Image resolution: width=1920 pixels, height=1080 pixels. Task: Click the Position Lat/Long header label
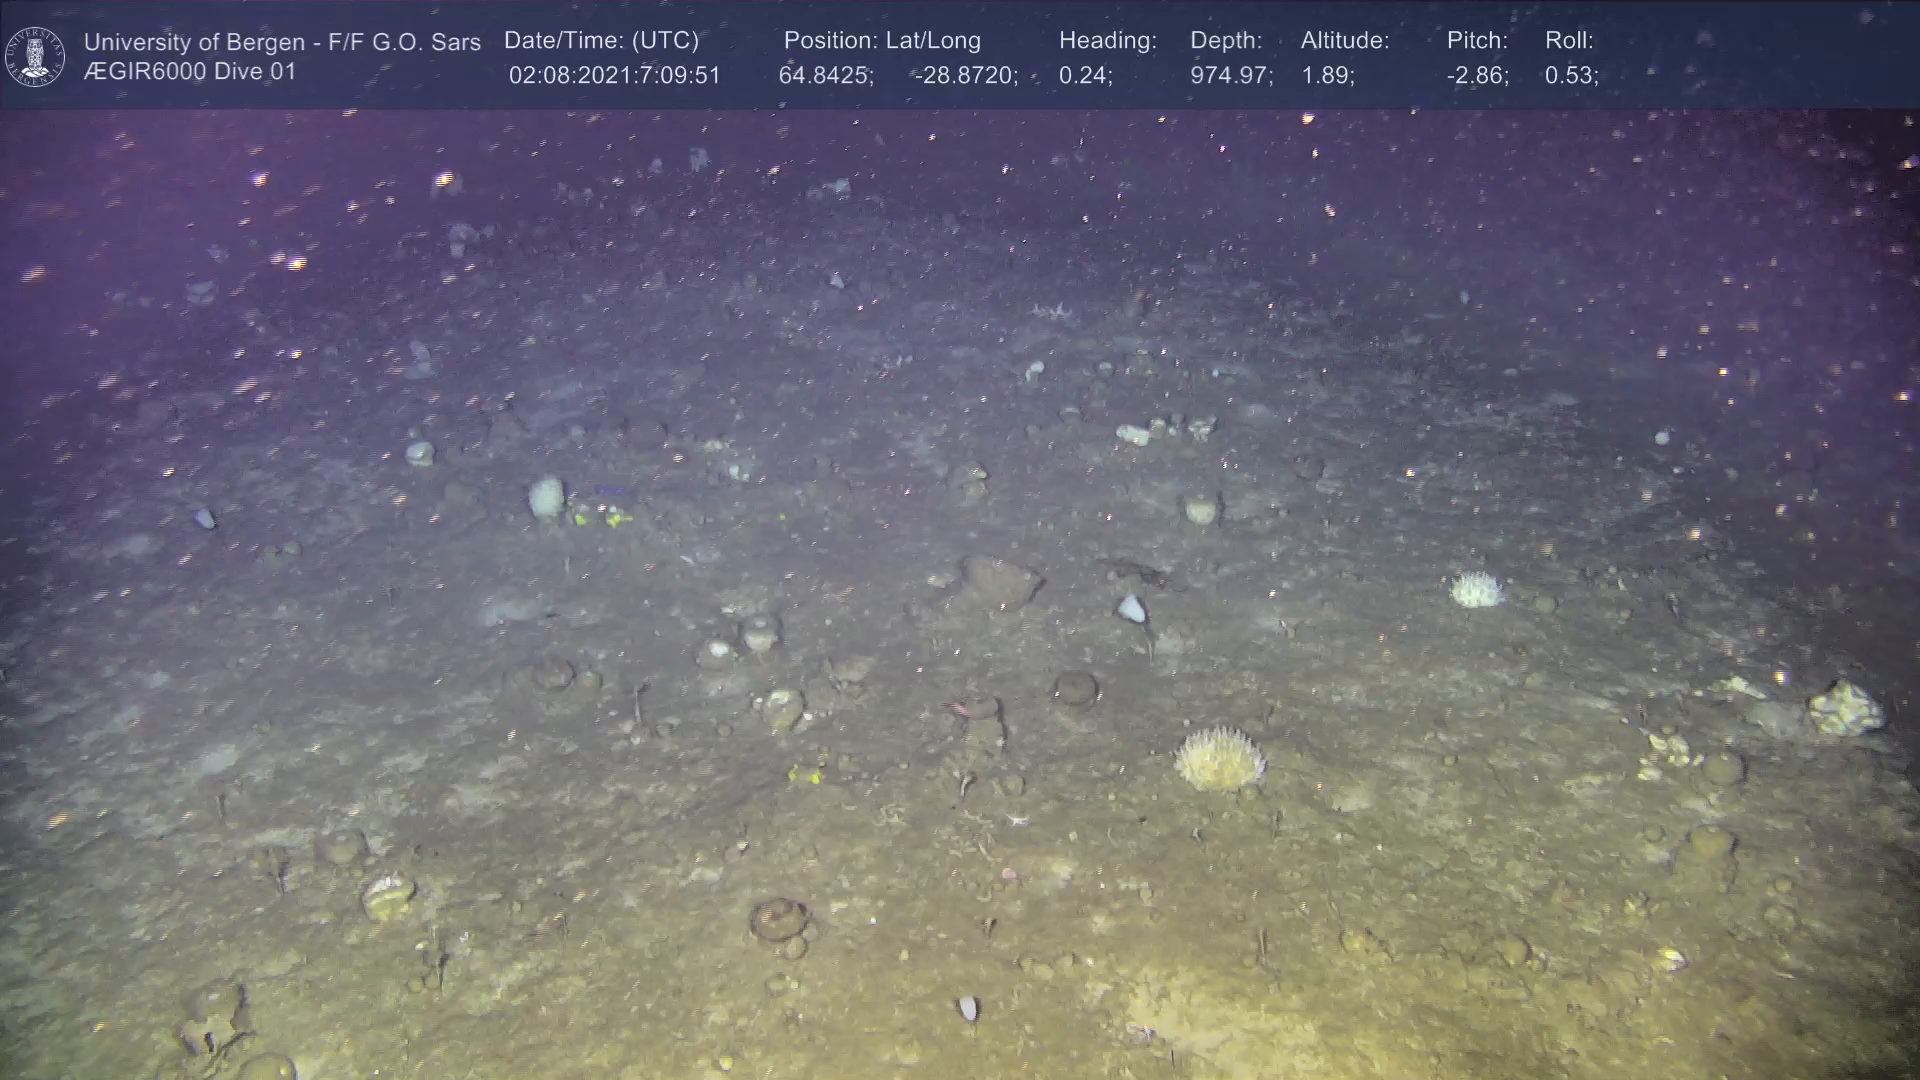pos(881,40)
